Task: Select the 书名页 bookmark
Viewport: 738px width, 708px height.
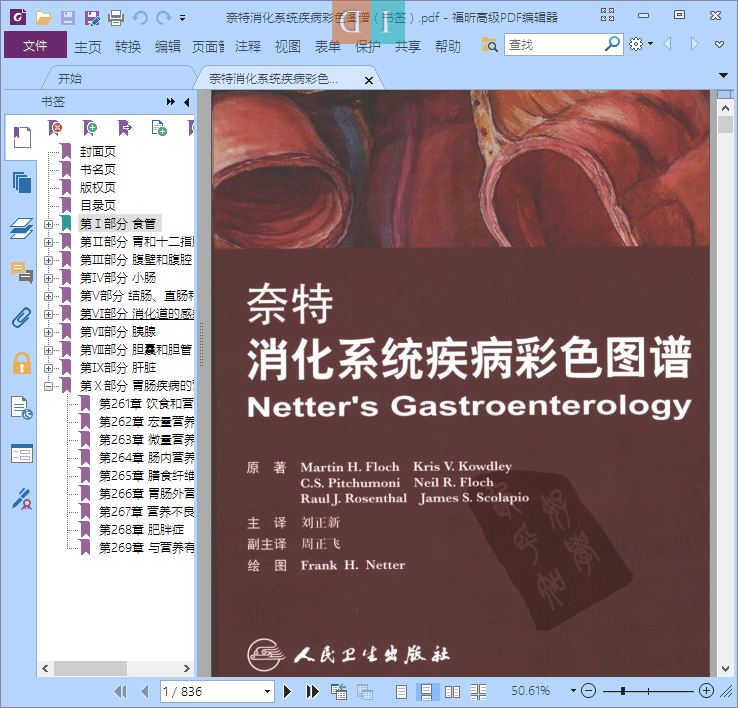Action: tap(97, 169)
